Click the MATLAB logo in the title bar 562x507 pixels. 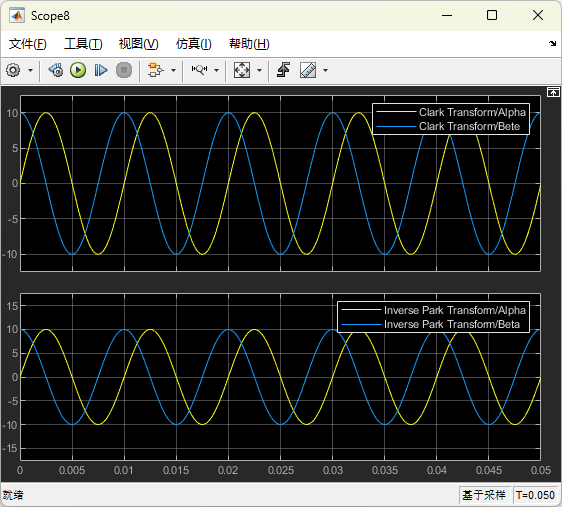coord(17,15)
